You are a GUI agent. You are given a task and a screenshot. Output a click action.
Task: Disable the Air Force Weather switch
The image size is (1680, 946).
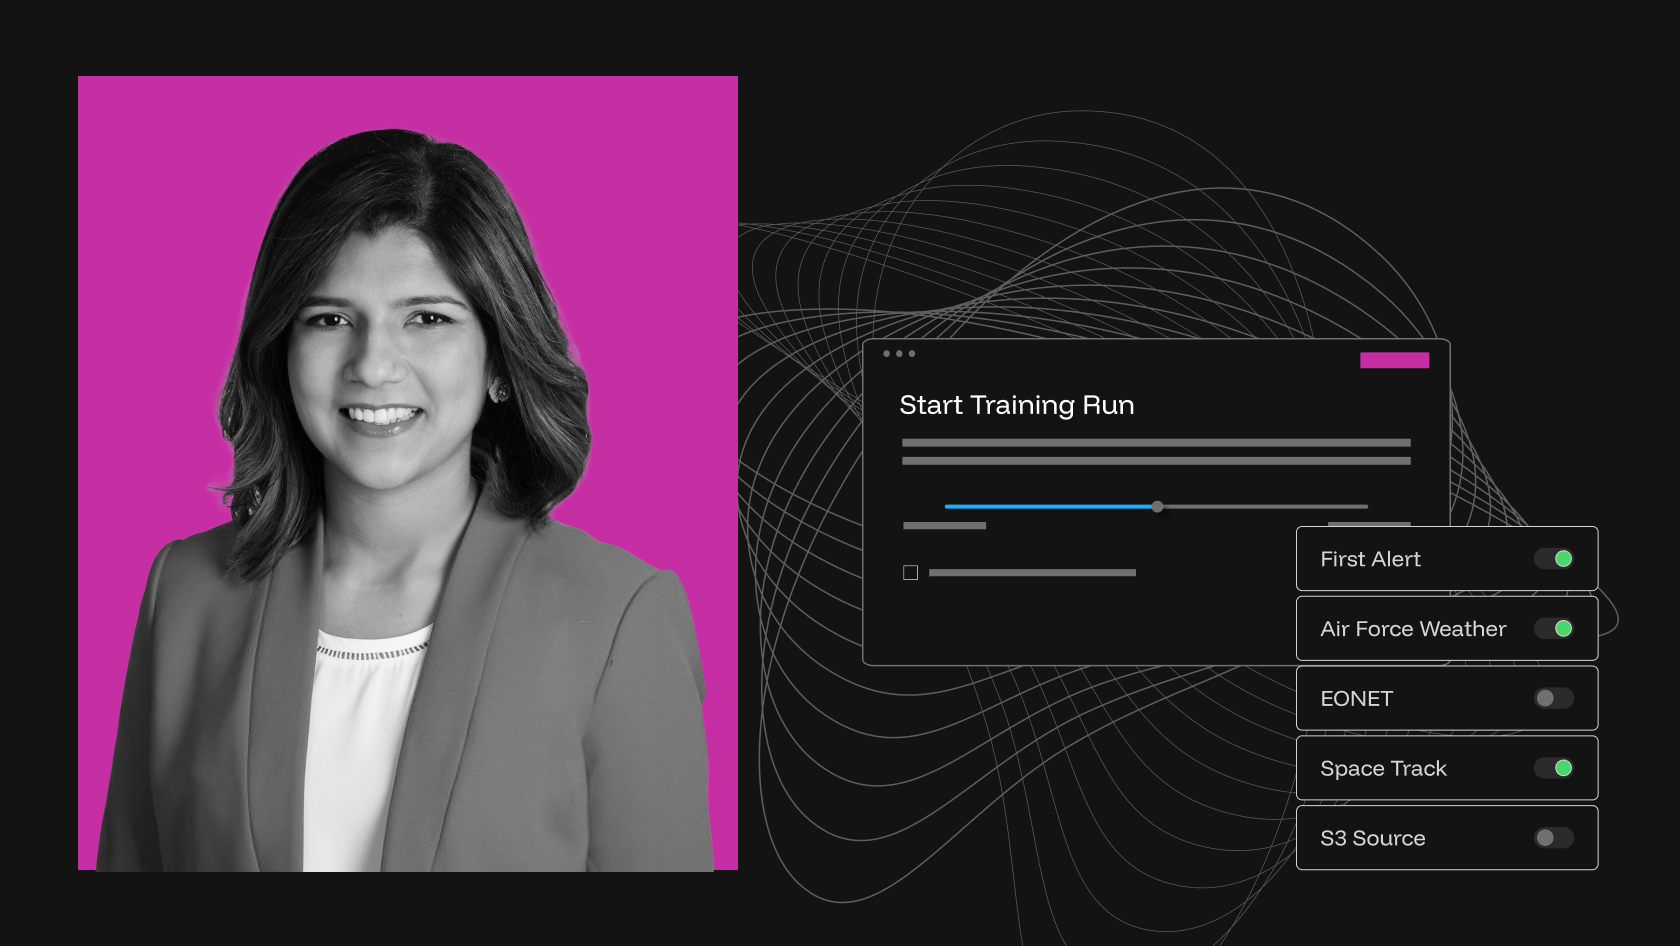click(x=1554, y=629)
